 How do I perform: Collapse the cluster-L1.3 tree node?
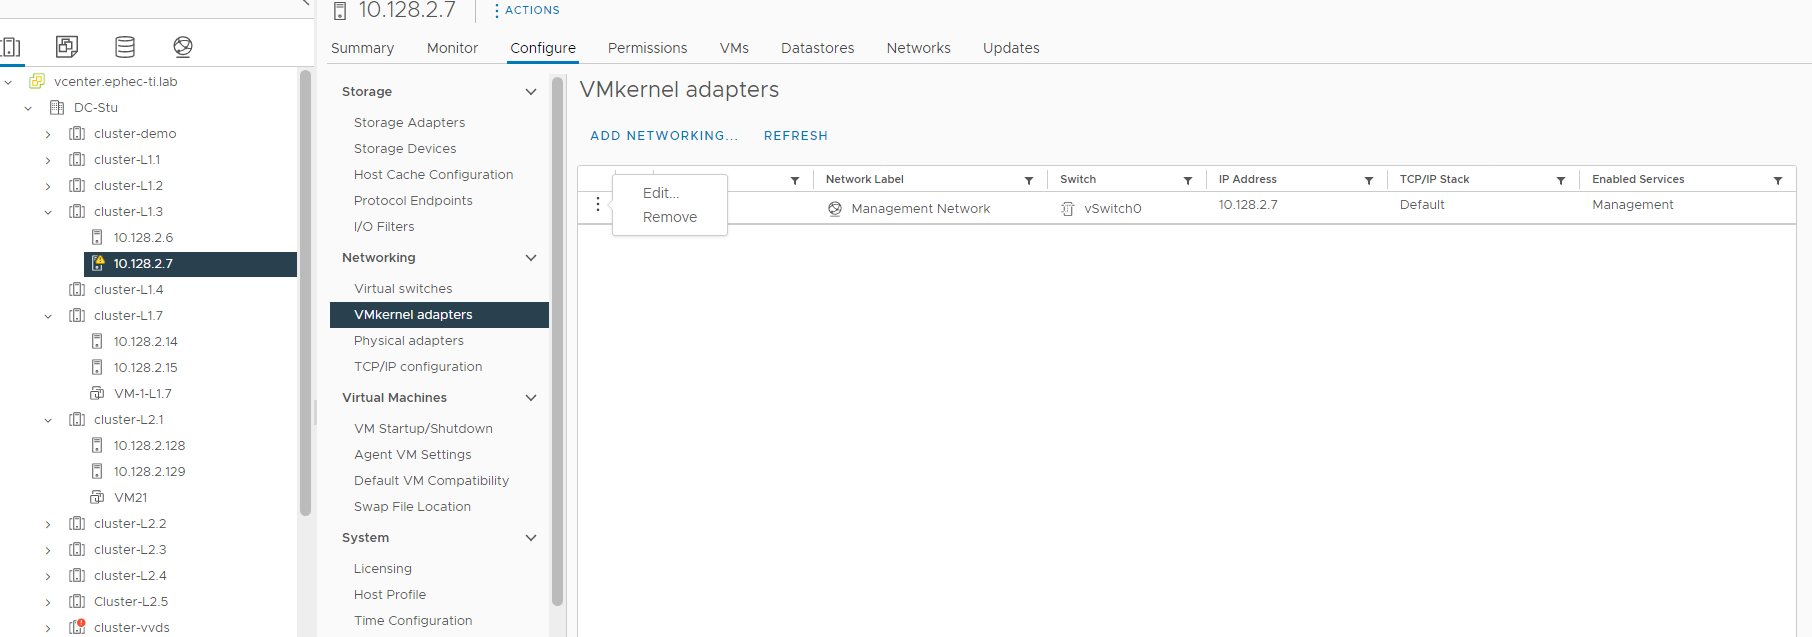click(48, 212)
